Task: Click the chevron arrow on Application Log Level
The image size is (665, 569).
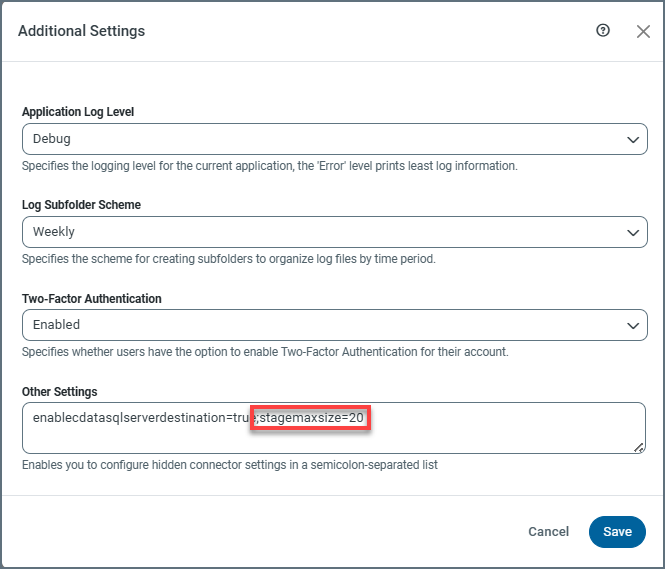Action: tap(631, 139)
